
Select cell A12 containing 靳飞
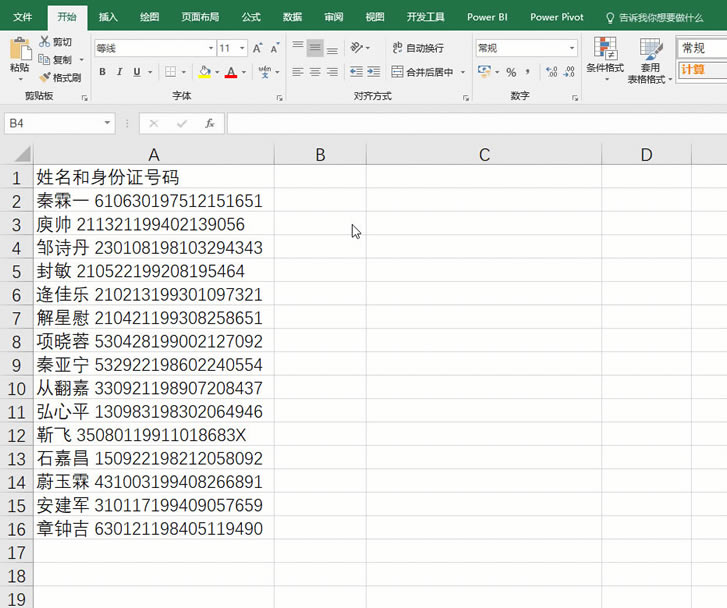point(153,435)
